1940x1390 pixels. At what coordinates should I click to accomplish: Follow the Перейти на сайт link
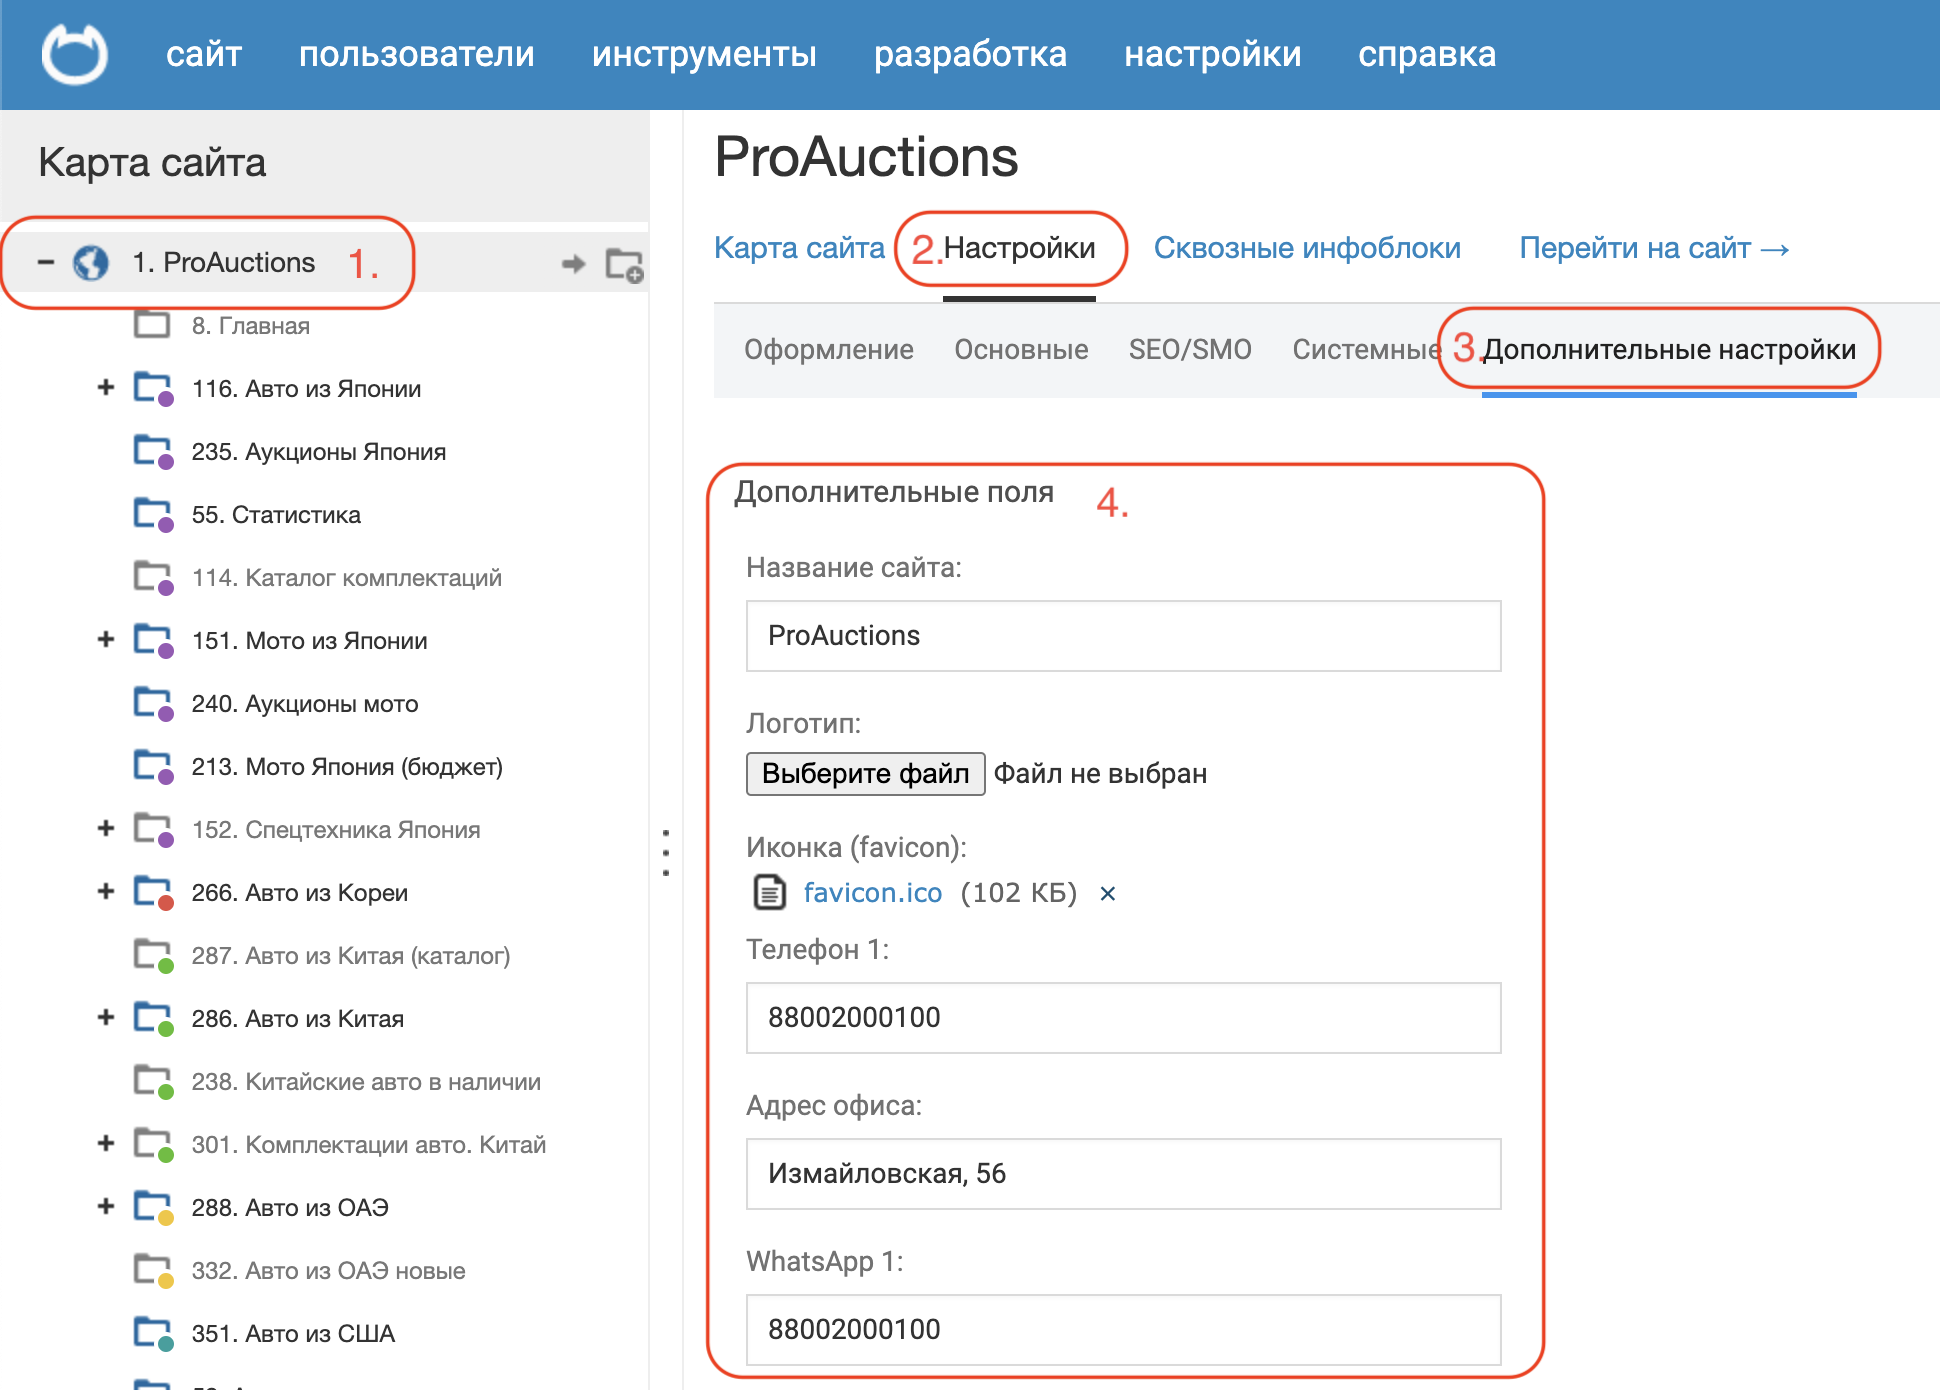1654,248
